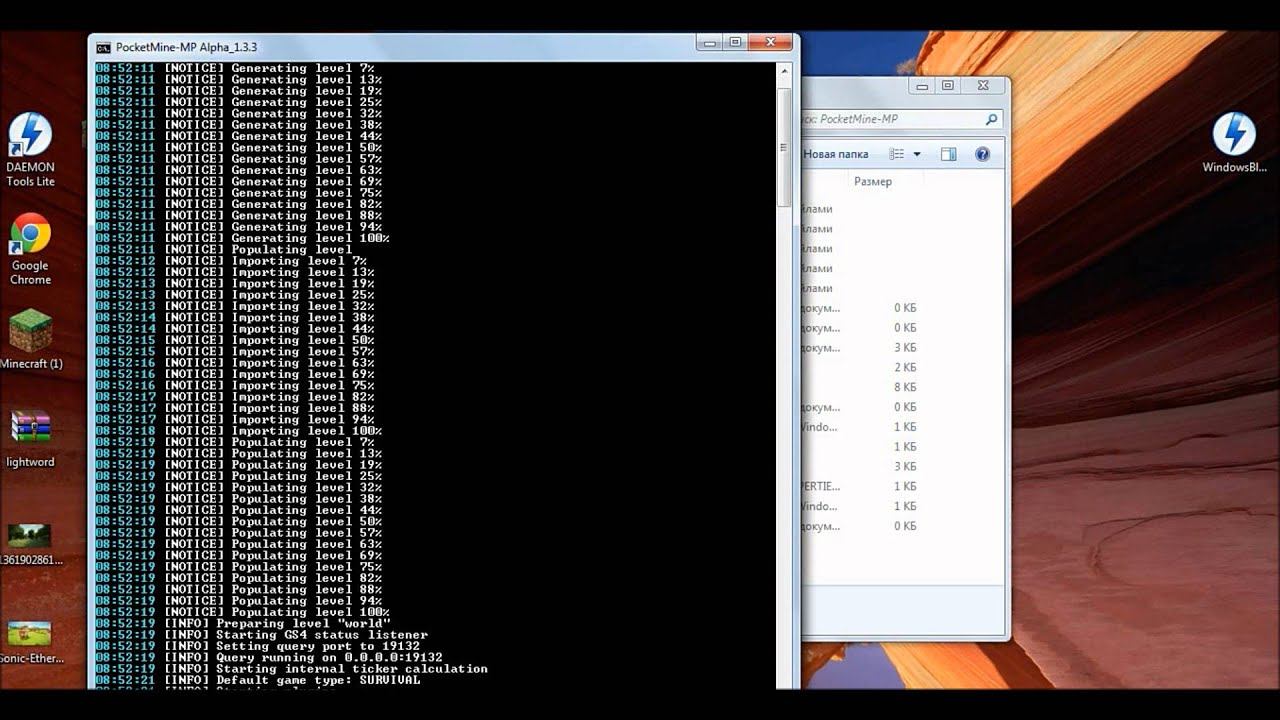Viewport: 1280px width, 720px height.
Task: Minimize the Explorer window
Action: (922, 86)
